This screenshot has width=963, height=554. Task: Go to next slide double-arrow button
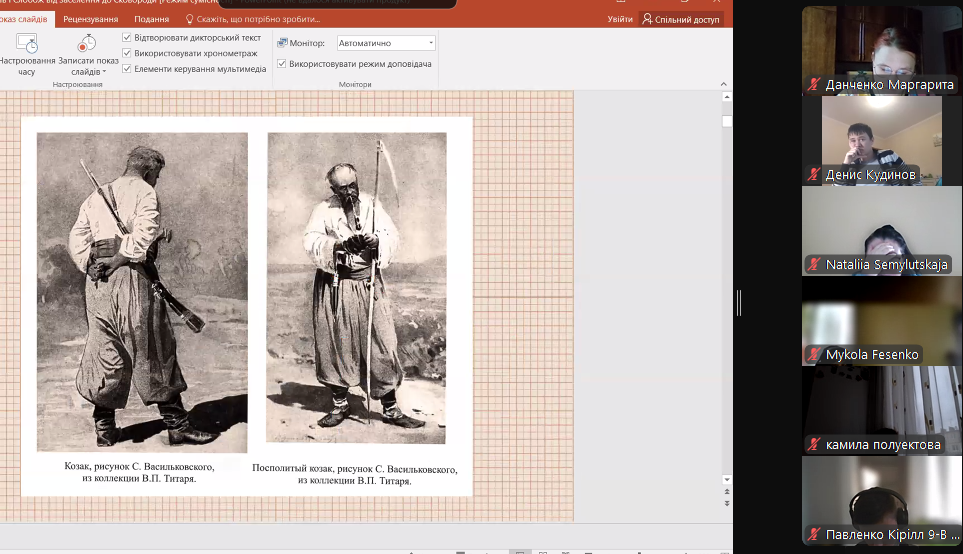click(x=727, y=503)
